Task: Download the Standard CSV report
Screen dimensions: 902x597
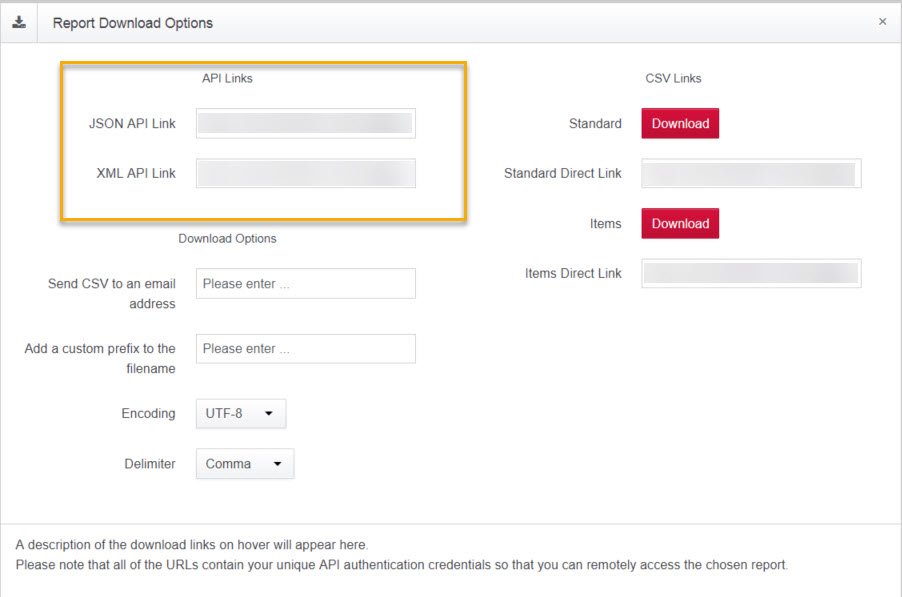Action: (x=680, y=123)
